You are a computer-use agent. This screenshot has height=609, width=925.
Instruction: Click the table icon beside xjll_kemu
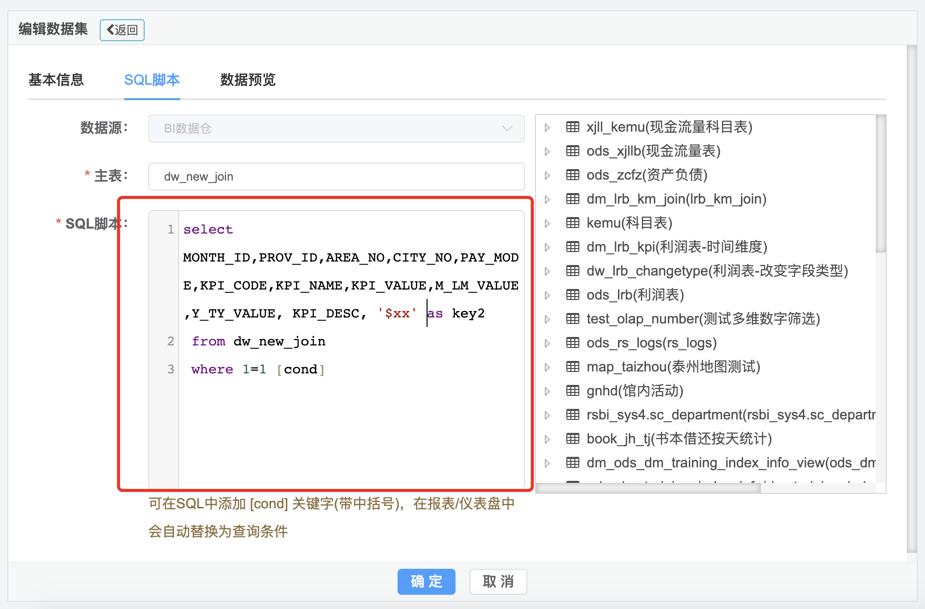[x=573, y=127]
